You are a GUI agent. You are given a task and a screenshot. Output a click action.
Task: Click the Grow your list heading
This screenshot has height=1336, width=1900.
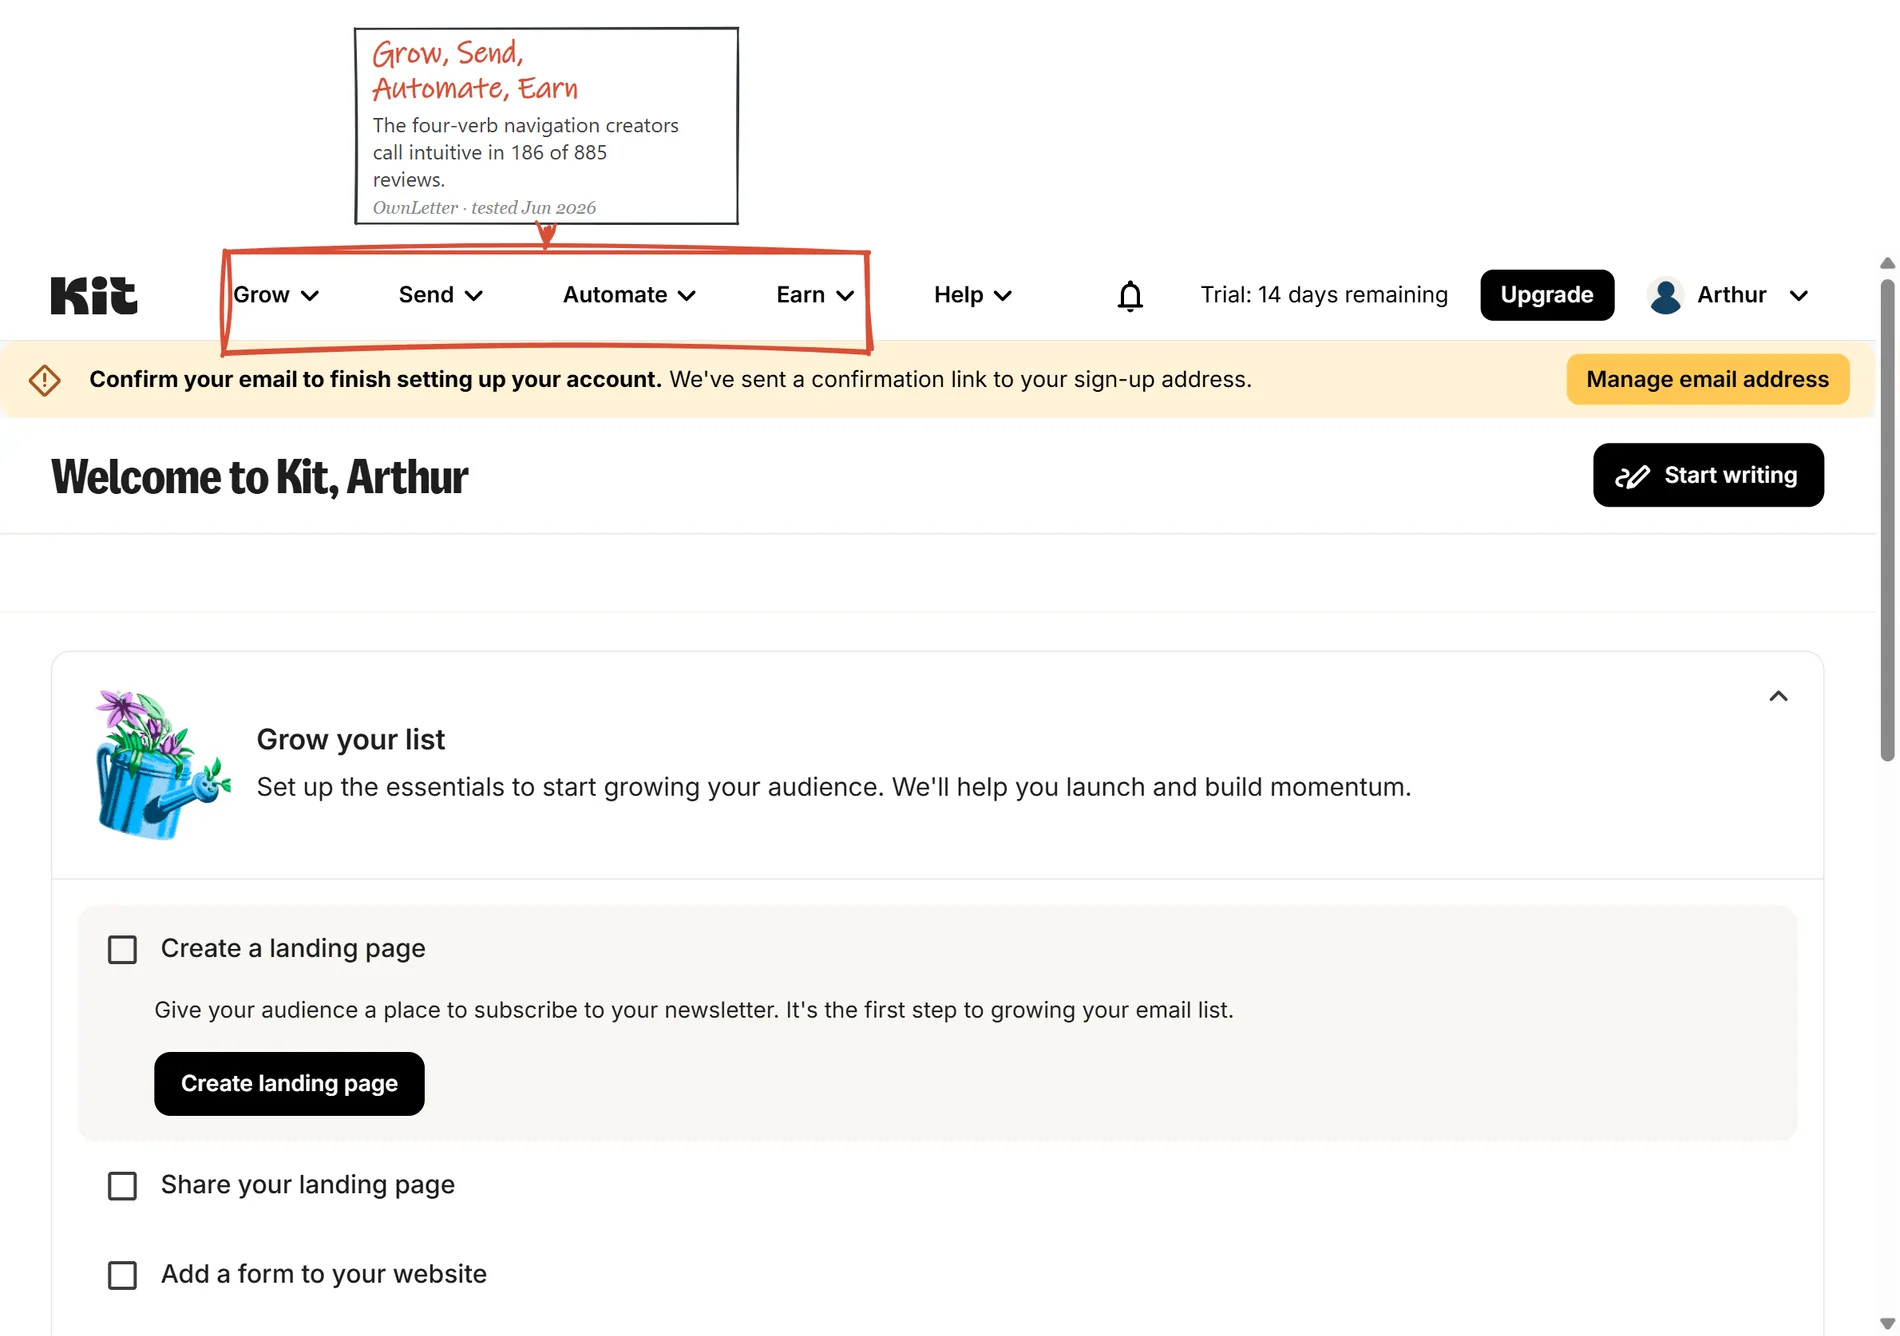[351, 739]
